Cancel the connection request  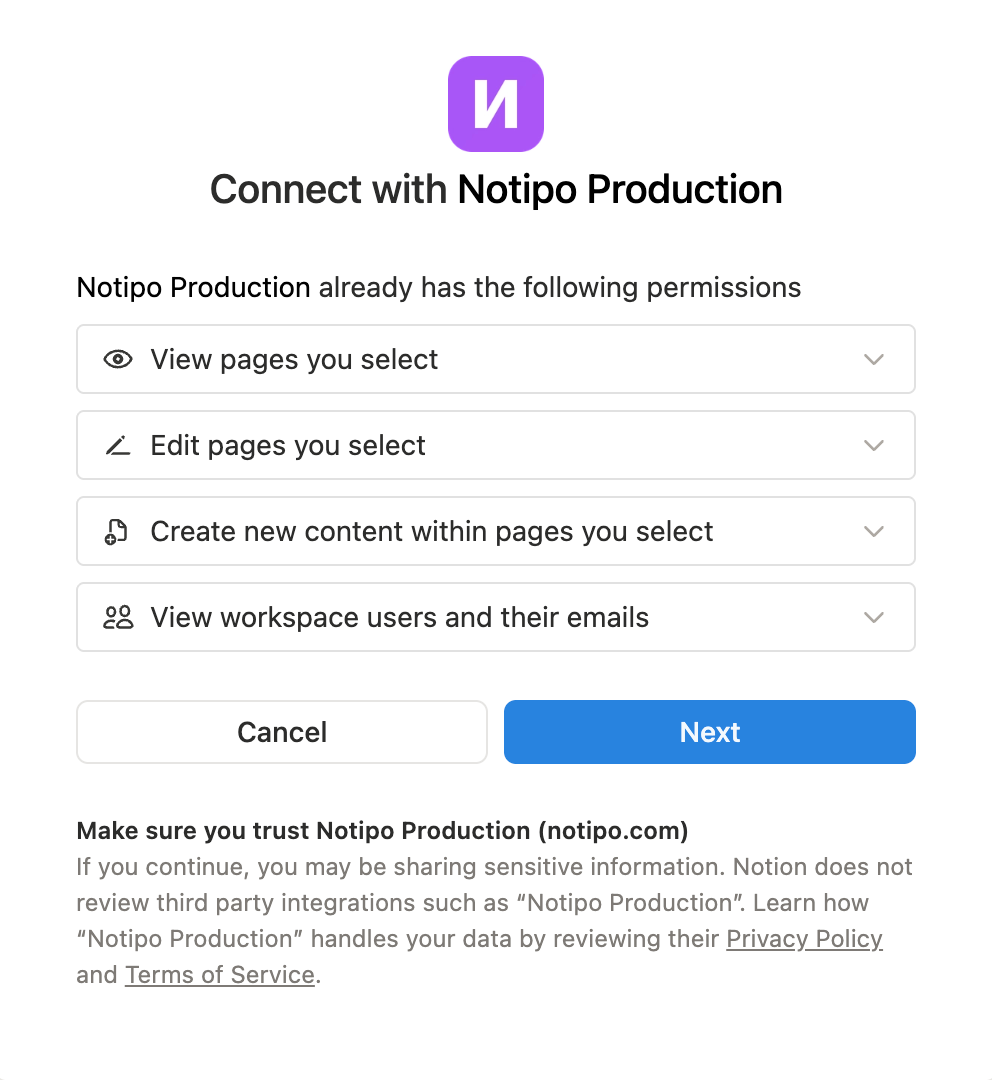[x=281, y=732]
